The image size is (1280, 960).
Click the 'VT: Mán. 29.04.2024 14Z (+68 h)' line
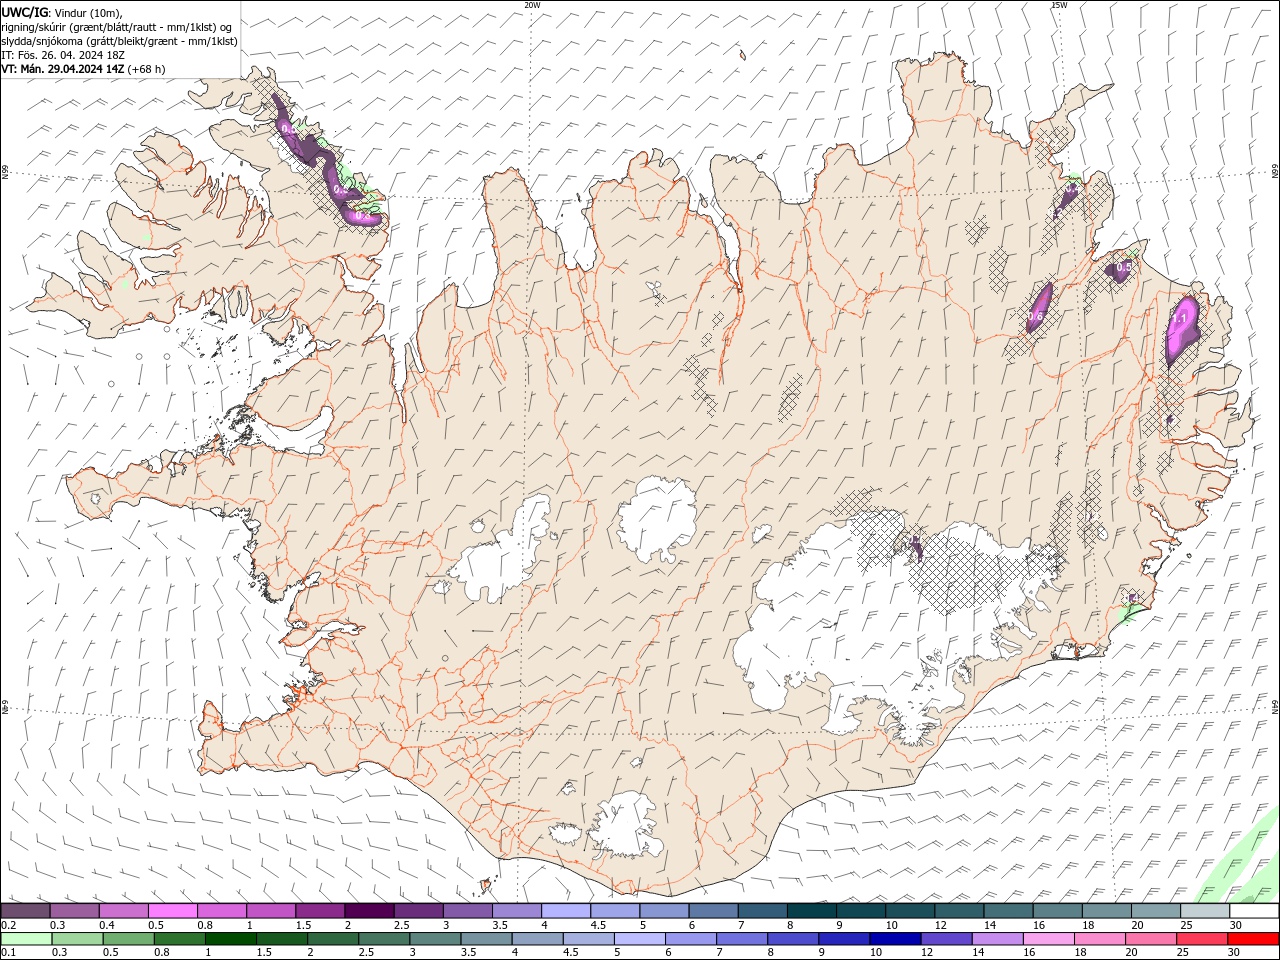point(84,69)
